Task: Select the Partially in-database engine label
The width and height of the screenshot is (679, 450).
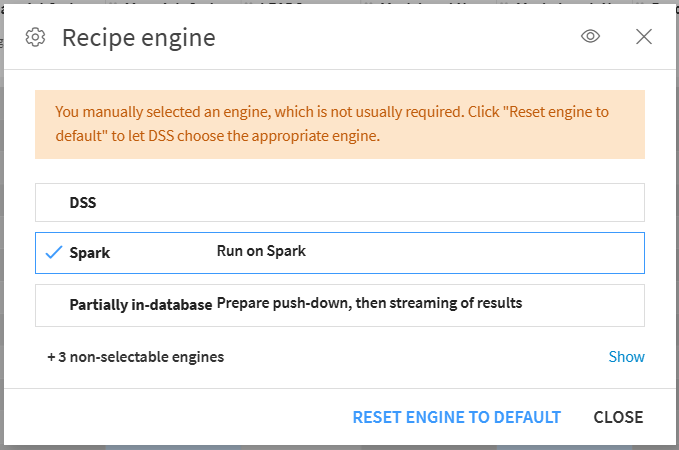Action: (x=140, y=305)
